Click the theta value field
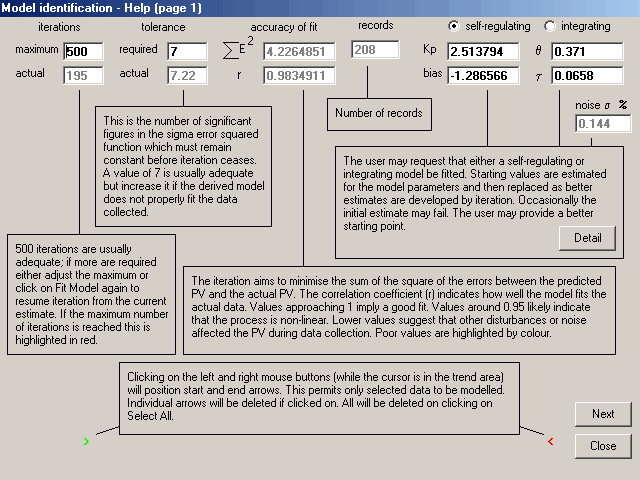Screen dimensions: 640x480 coord(597,51)
